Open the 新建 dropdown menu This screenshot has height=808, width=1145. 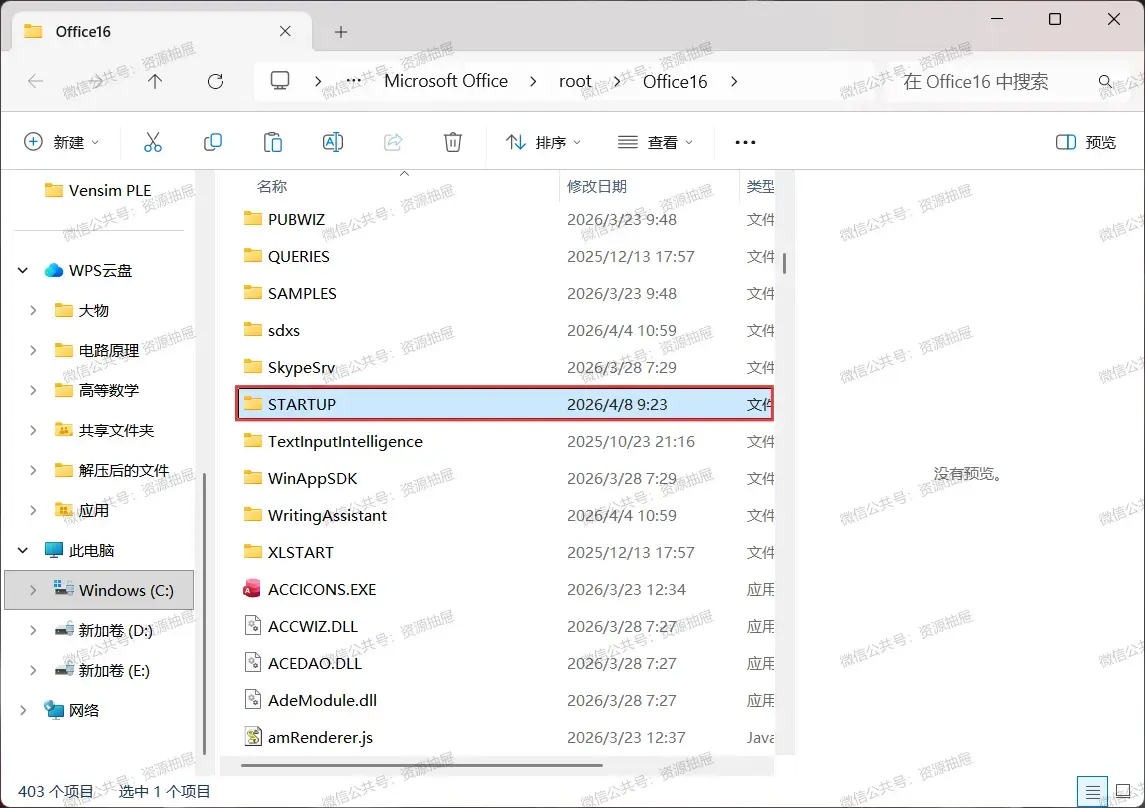tap(61, 142)
